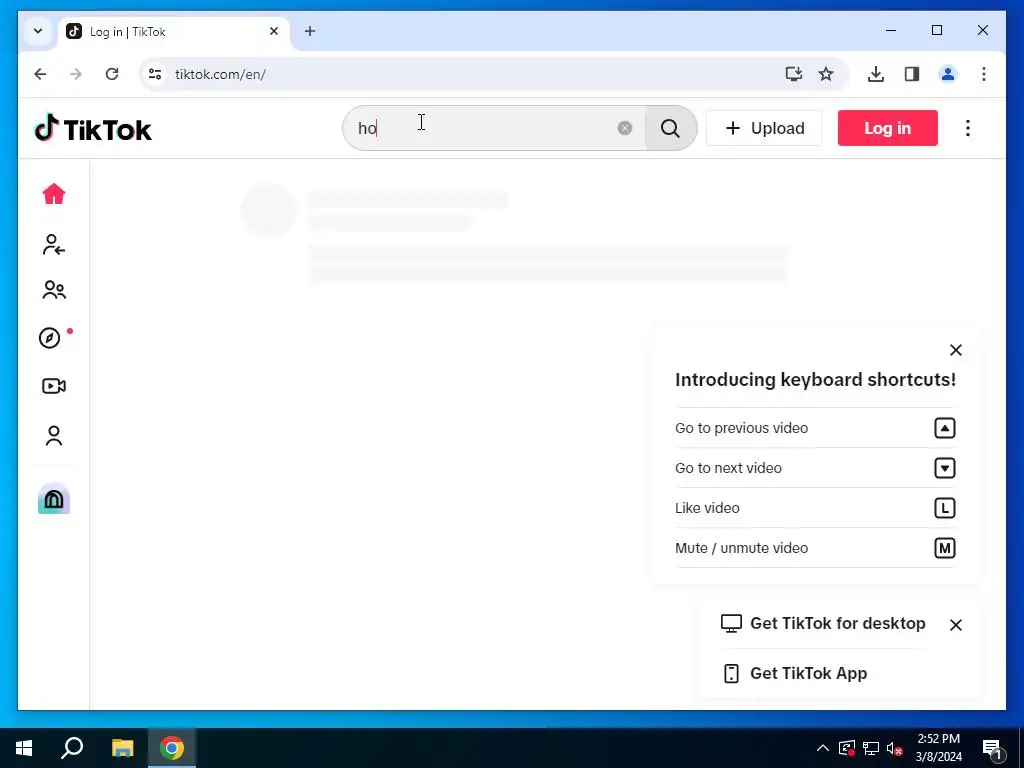Click the address bar URL
The height and width of the screenshot is (768, 1024).
[220, 74]
